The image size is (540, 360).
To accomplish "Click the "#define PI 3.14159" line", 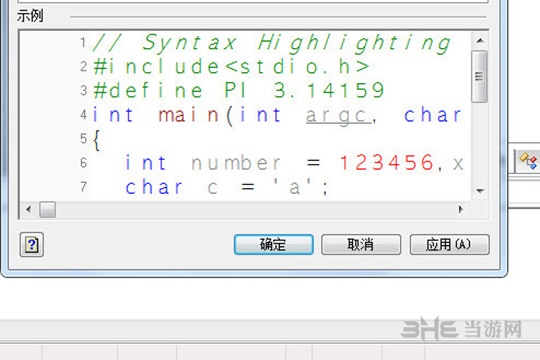I will click(x=239, y=91).
